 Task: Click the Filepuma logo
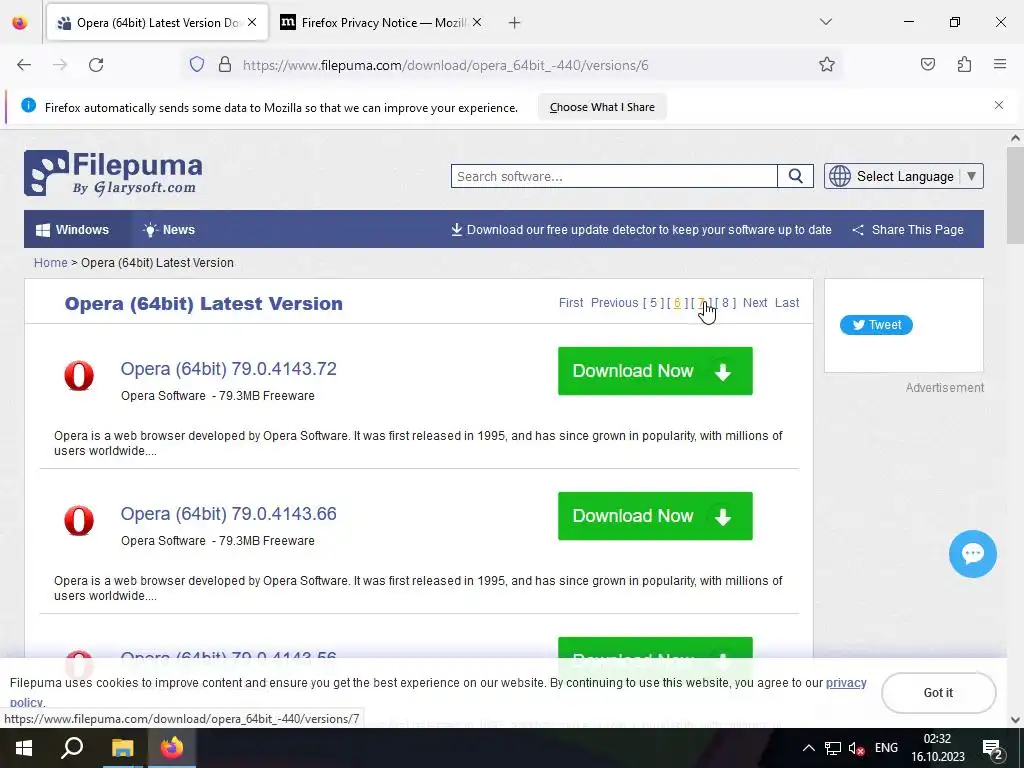tap(113, 173)
